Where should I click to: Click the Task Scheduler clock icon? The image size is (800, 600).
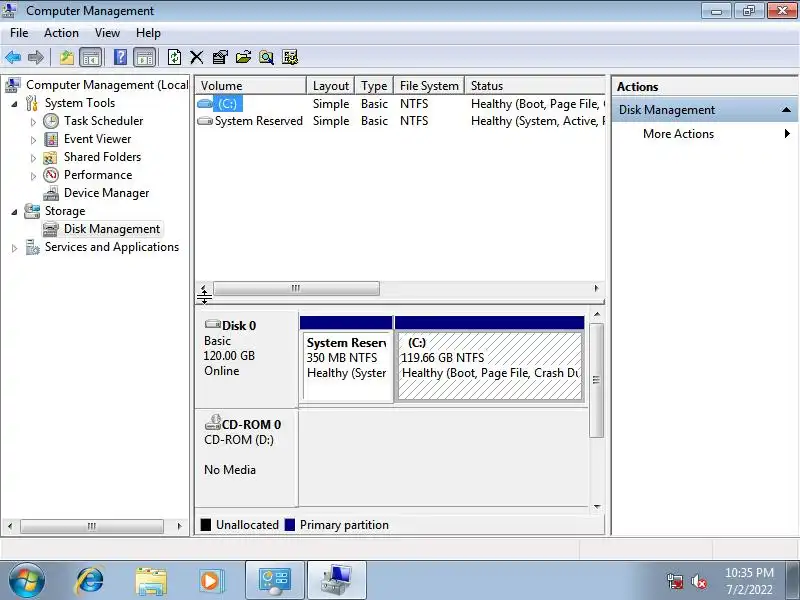pyautogui.click(x=51, y=121)
